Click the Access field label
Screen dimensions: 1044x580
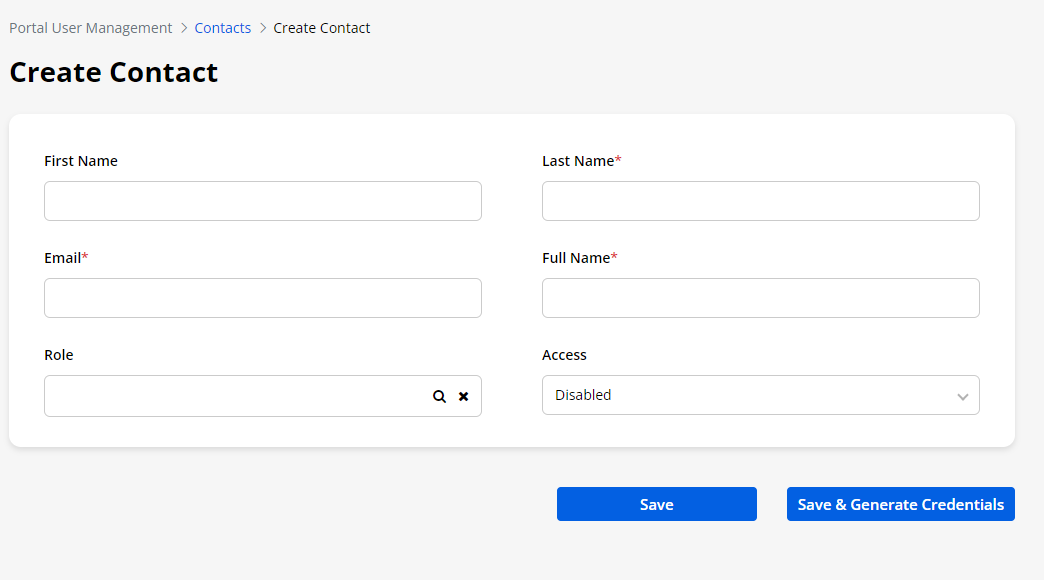[564, 355]
